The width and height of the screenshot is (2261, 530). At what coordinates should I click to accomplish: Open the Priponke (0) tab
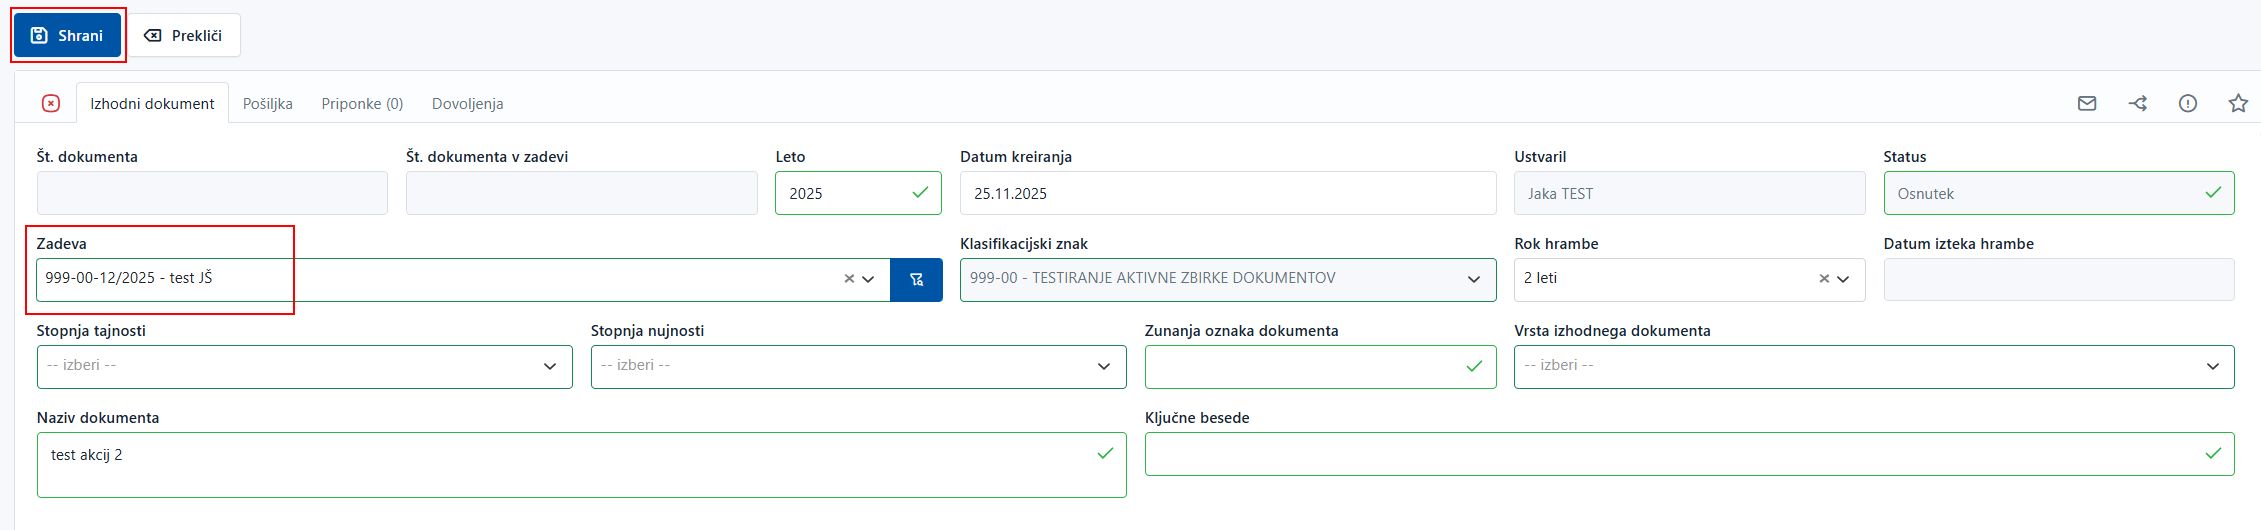(362, 104)
